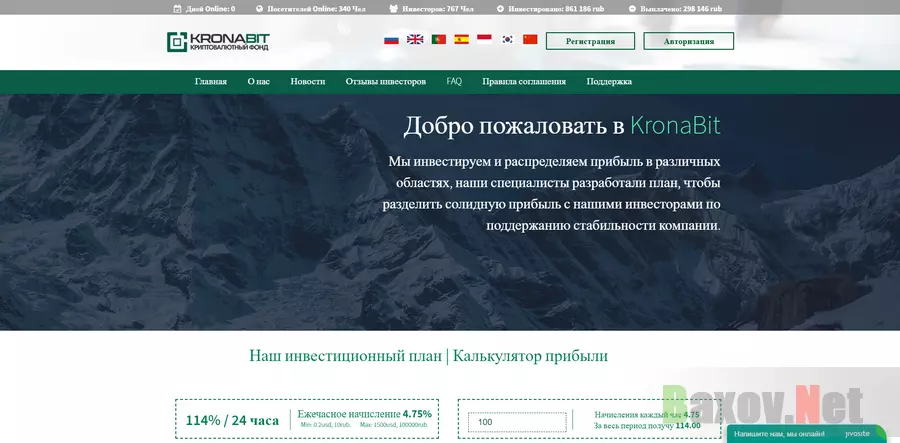Image resolution: width=900 pixels, height=443 pixels.
Task: Click the За весь период получу 114.00 text
Action: pos(647,426)
